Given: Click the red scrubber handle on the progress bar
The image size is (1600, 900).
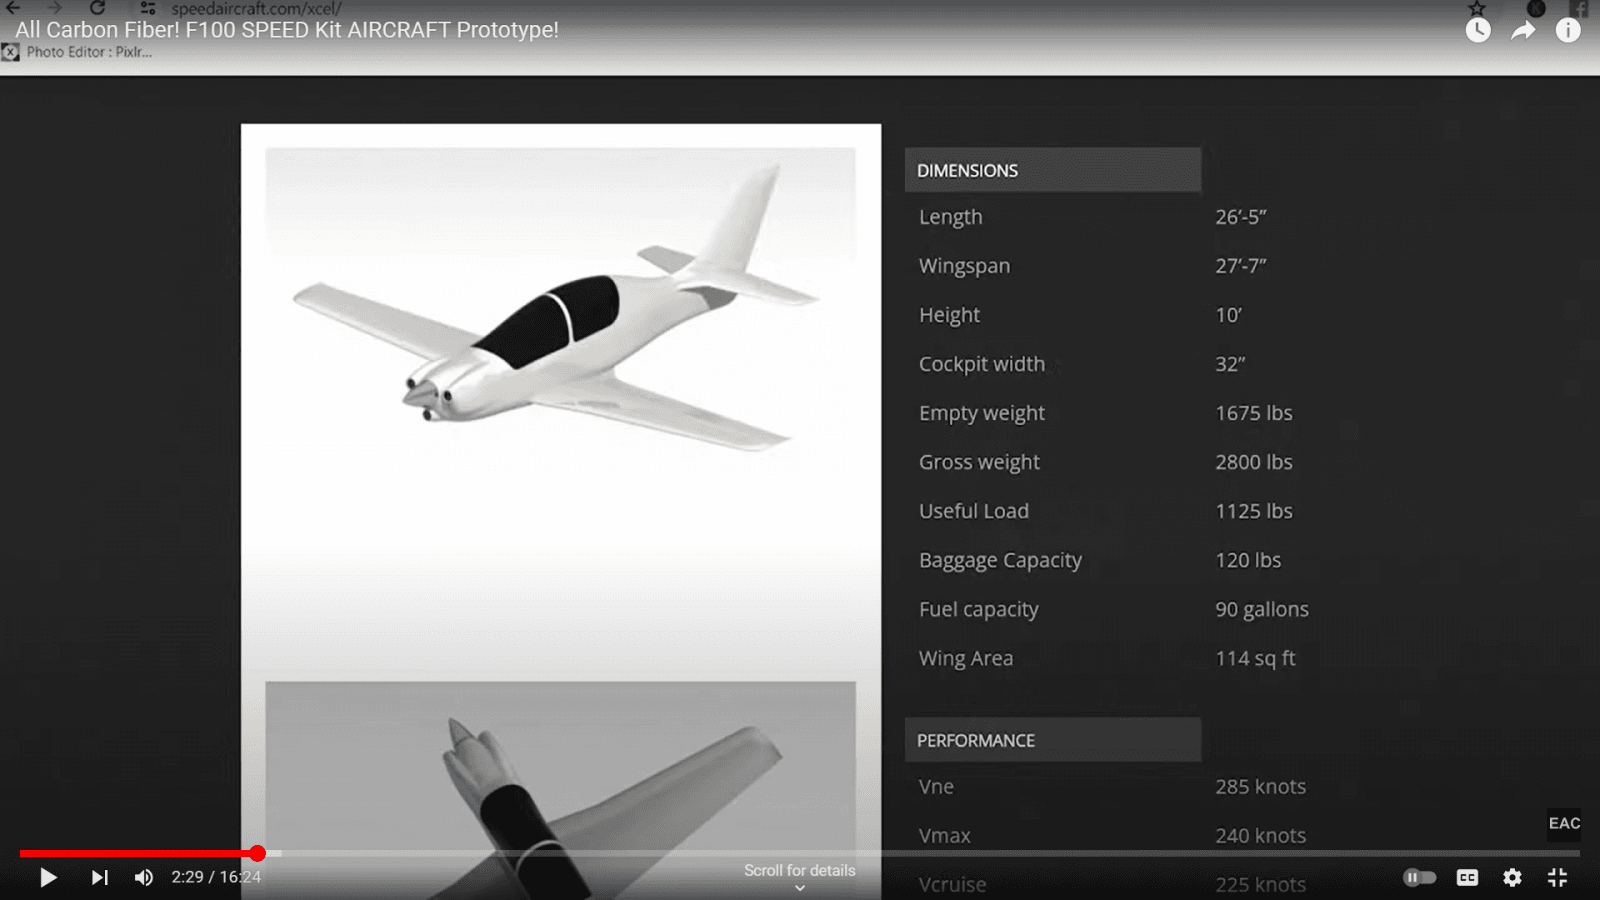Looking at the screenshot, I should coord(258,853).
